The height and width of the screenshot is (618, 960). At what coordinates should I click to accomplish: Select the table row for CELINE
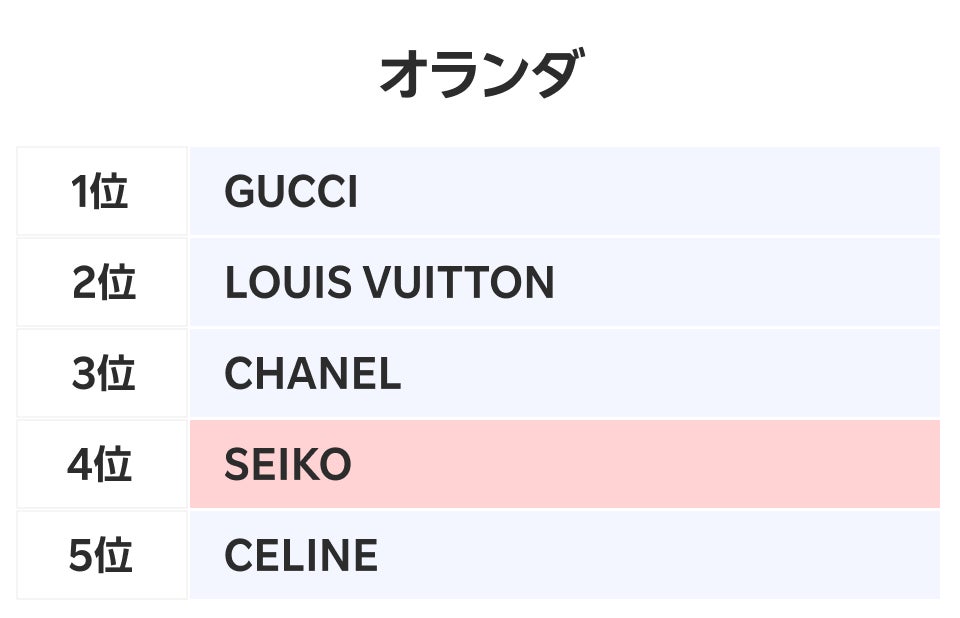coord(564,556)
